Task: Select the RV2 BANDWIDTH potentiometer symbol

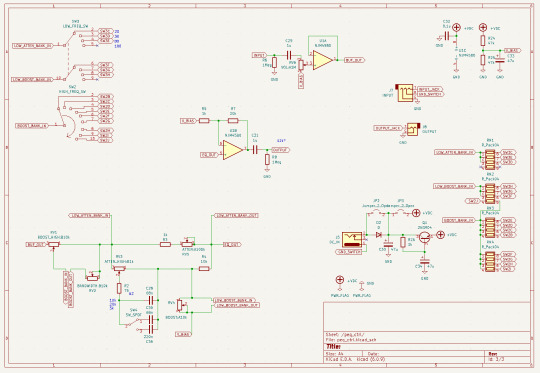Action: coord(92,277)
